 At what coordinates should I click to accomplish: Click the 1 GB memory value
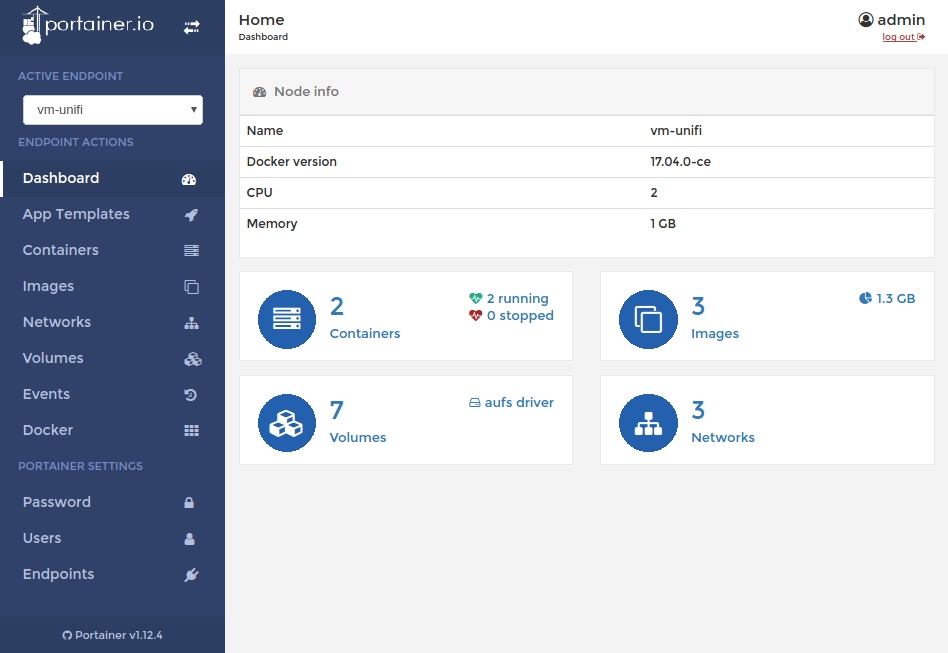[x=663, y=224]
